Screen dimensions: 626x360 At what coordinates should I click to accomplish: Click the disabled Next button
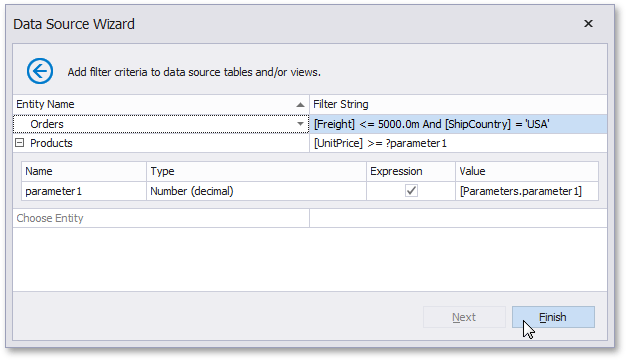pyautogui.click(x=464, y=317)
